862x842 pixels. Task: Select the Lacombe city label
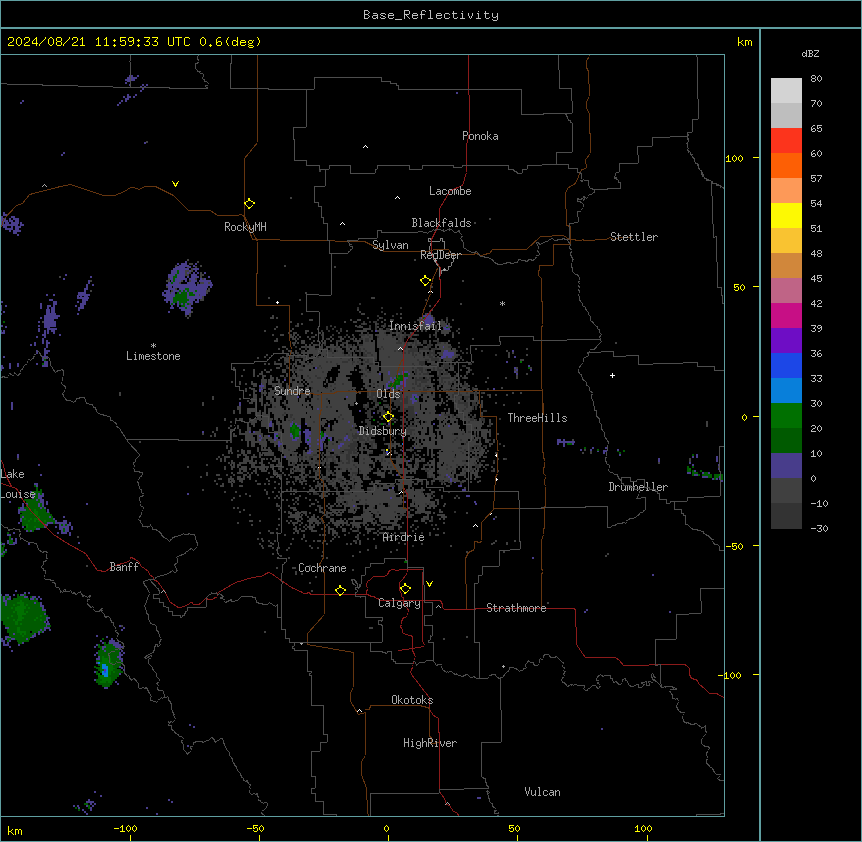(x=450, y=191)
